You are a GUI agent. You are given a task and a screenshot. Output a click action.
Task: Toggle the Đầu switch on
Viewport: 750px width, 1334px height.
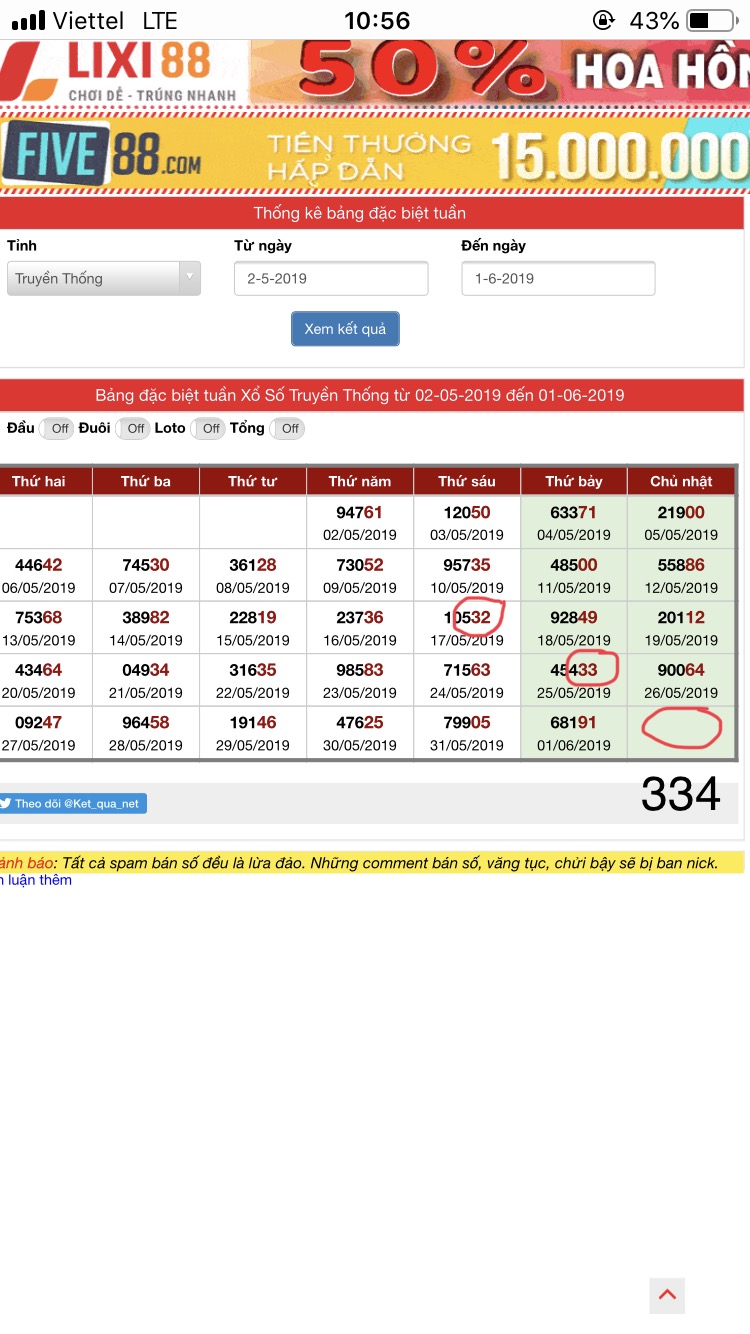[59, 429]
